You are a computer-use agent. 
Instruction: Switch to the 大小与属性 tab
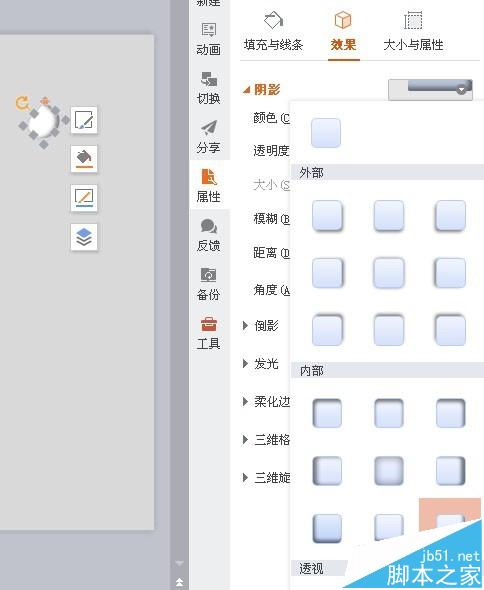(413, 32)
